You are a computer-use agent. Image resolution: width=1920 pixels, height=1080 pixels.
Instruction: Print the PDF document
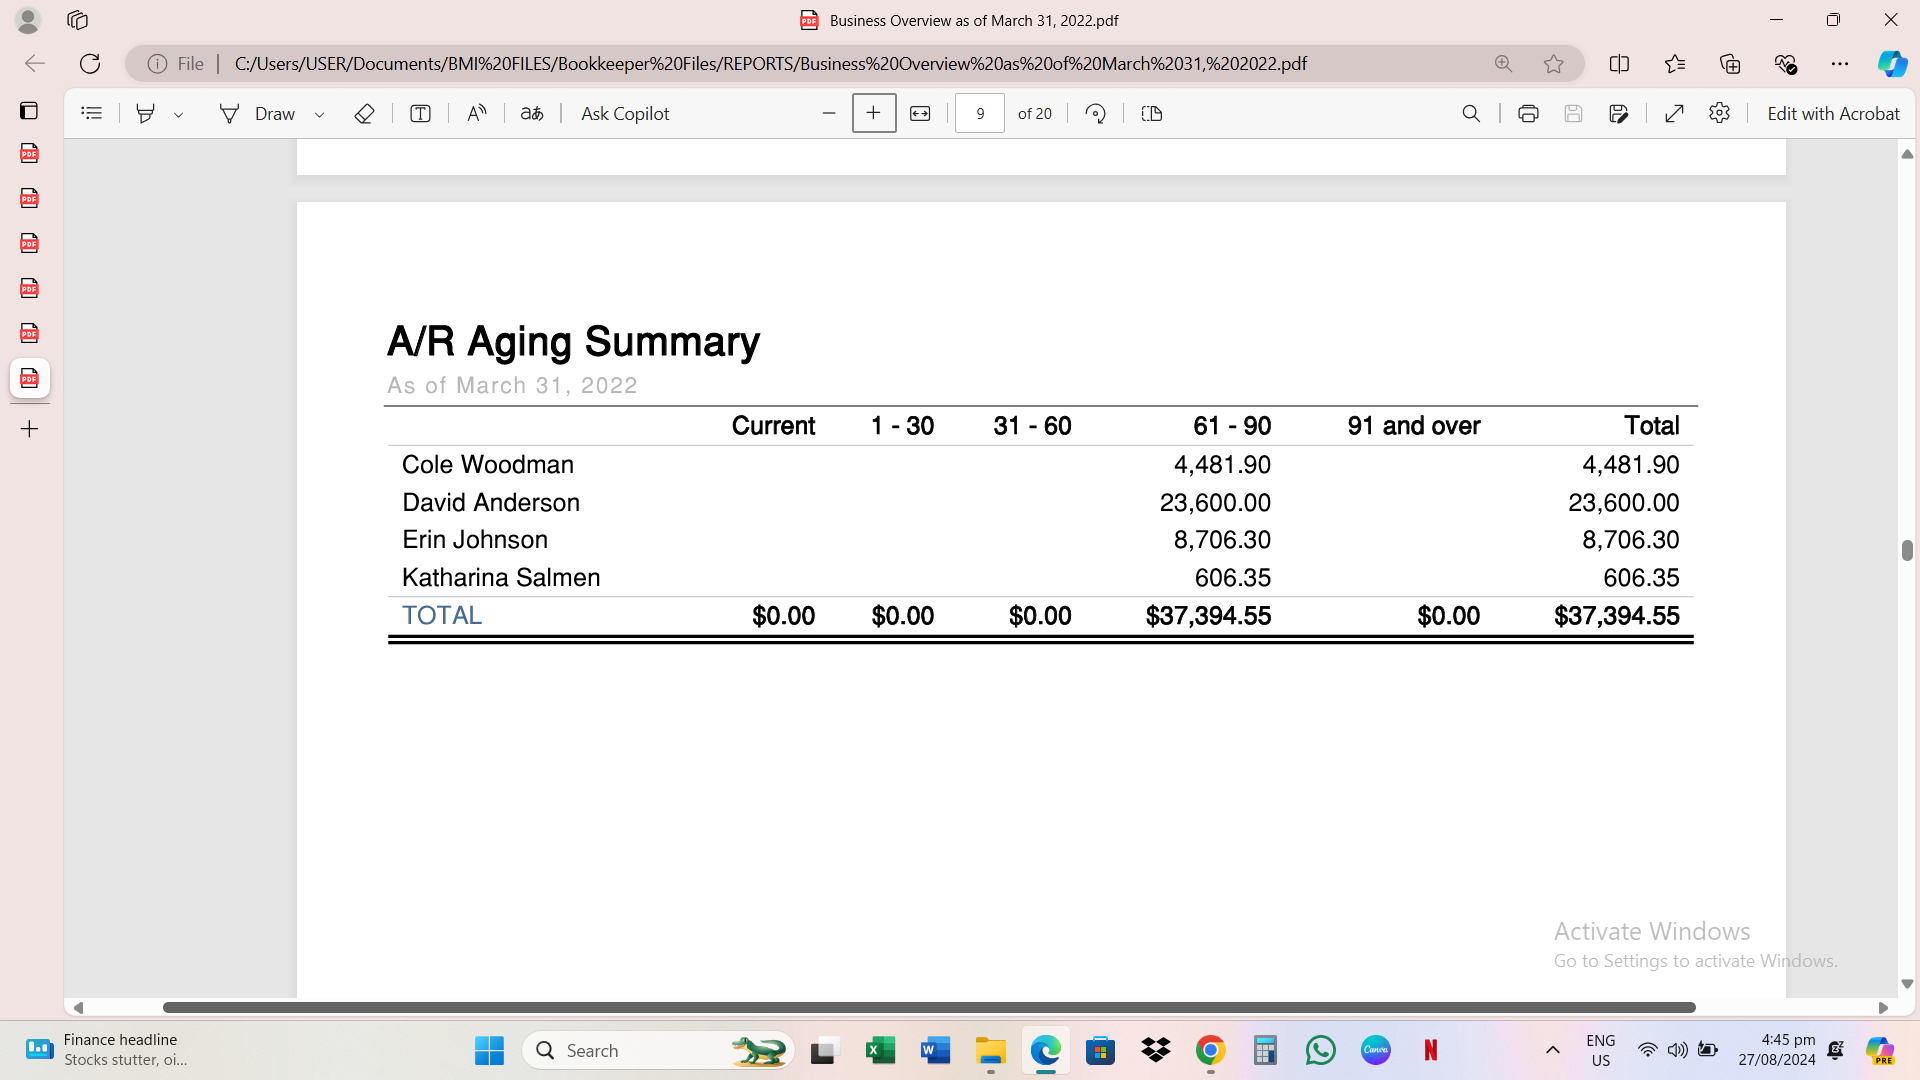point(1528,114)
